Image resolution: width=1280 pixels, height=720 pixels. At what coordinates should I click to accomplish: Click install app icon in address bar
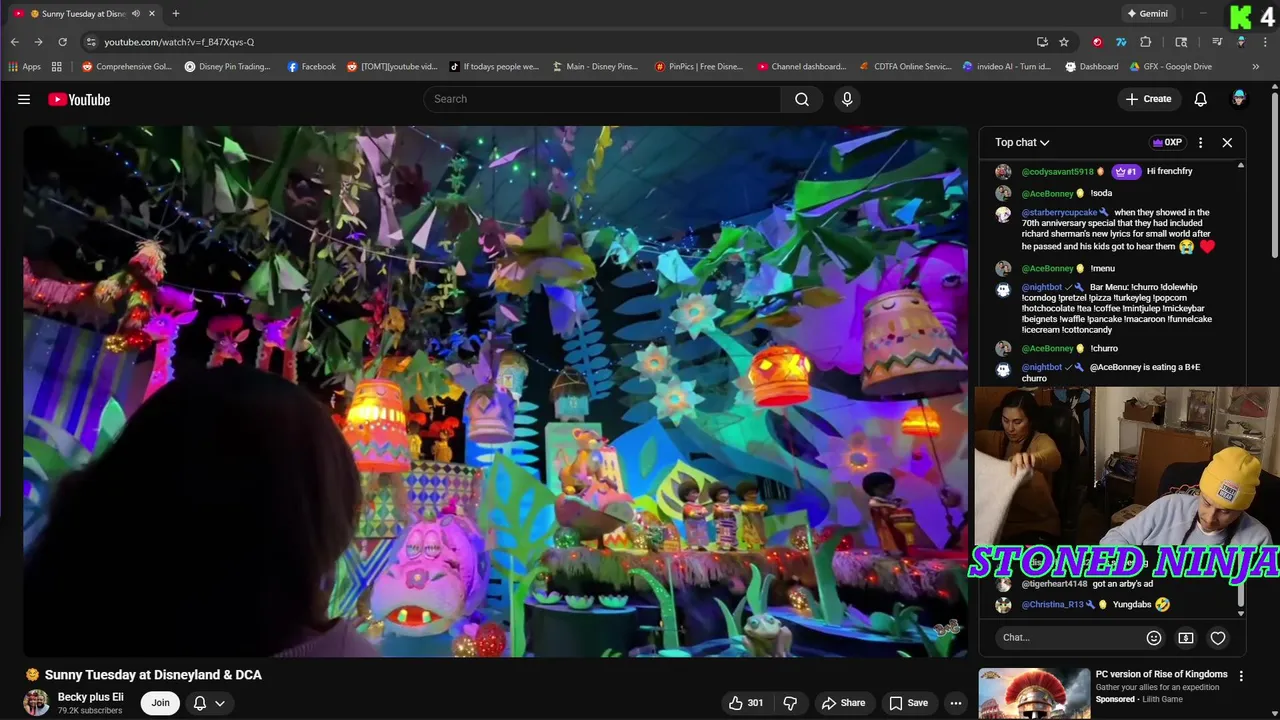(x=1042, y=42)
